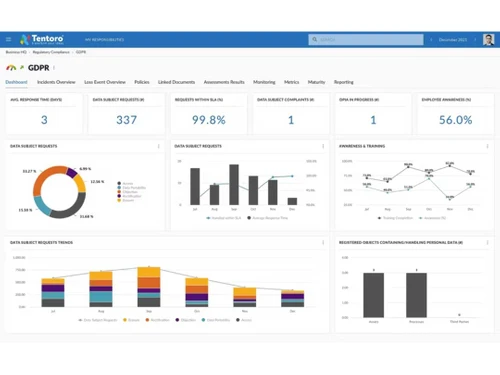The image size is (500, 375).
Task: Toggle Data Subject Requests line in Trends legend
Action: [x=98, y=320]
